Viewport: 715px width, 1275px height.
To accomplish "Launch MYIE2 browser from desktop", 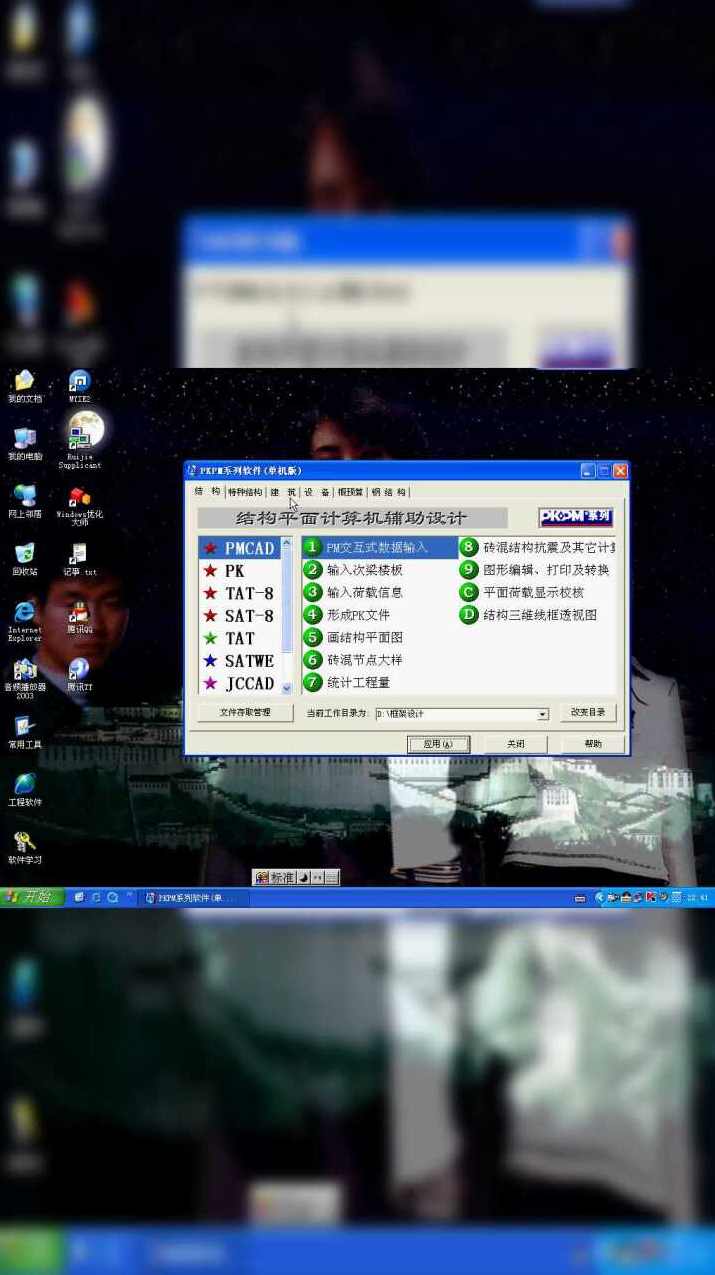I will click(x=80, y=386).
